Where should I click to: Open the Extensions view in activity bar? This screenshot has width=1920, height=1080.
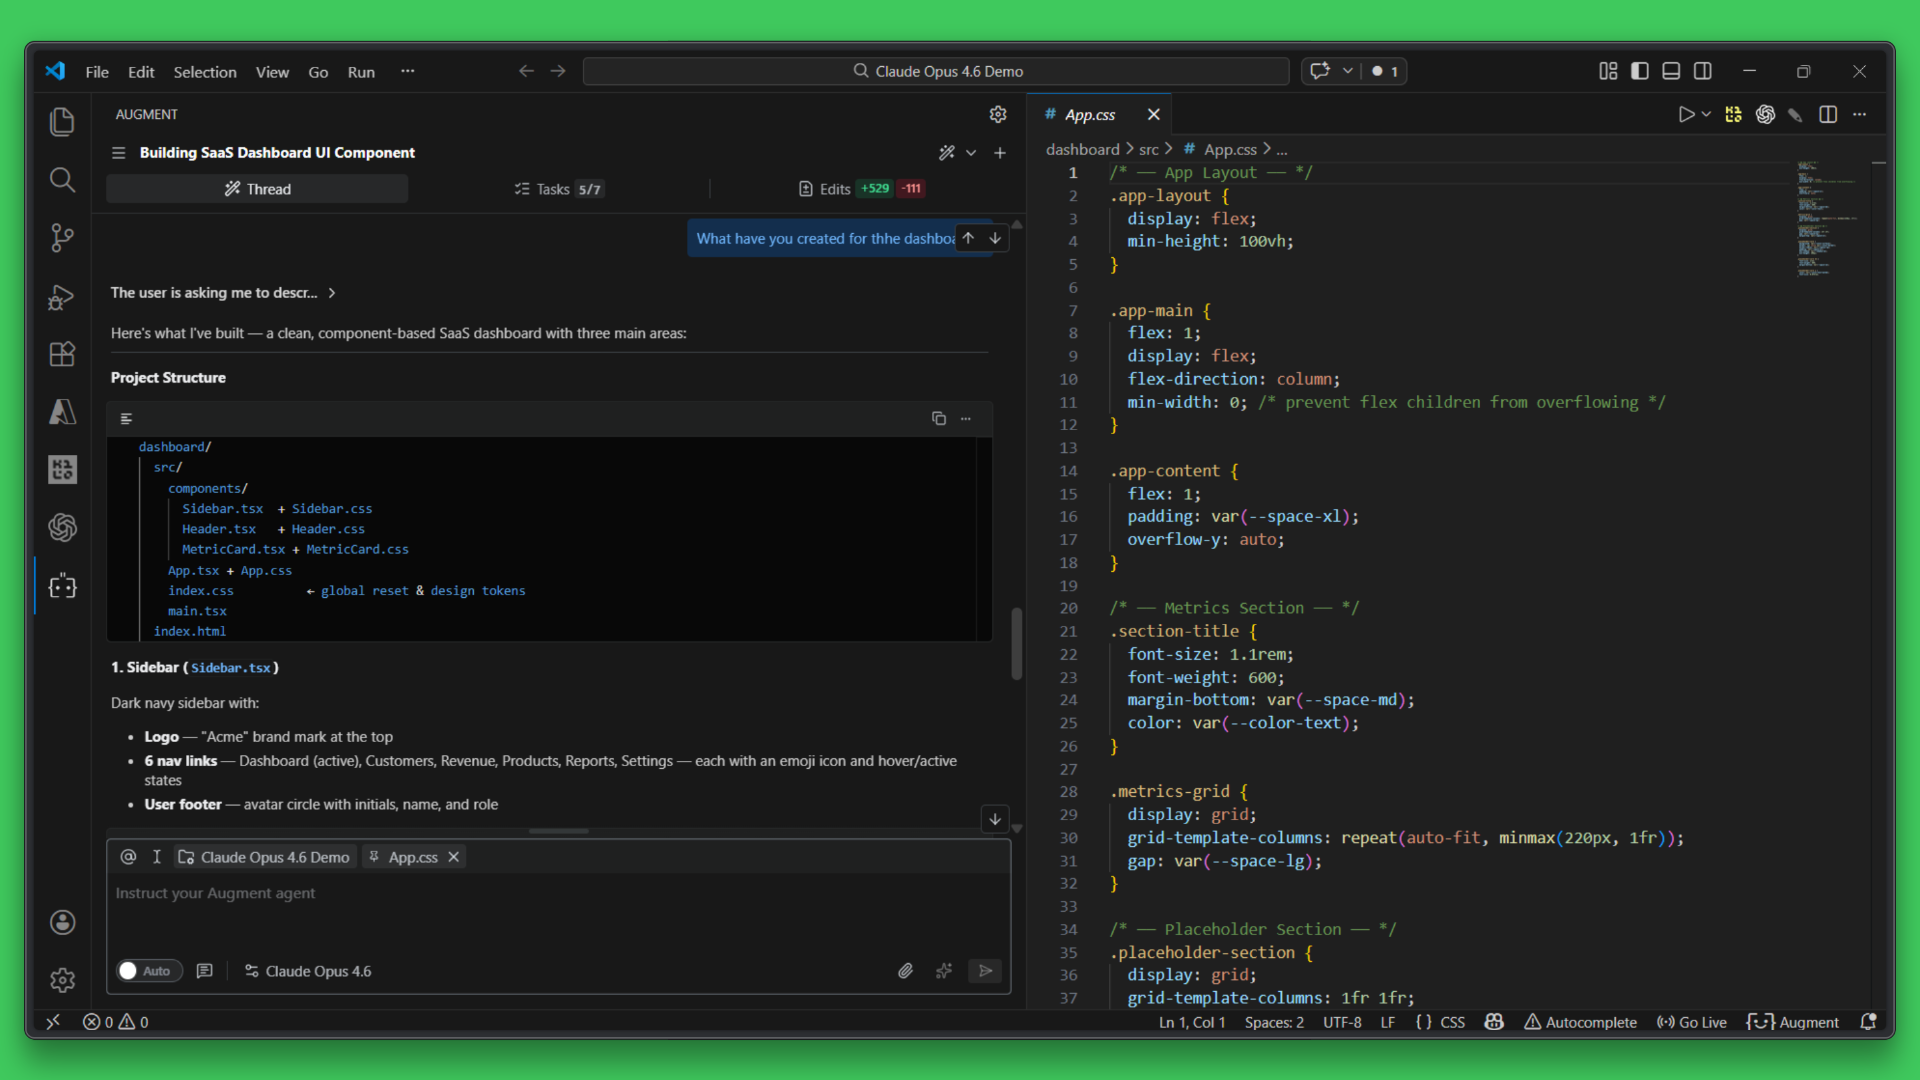(x=62, y=354)
